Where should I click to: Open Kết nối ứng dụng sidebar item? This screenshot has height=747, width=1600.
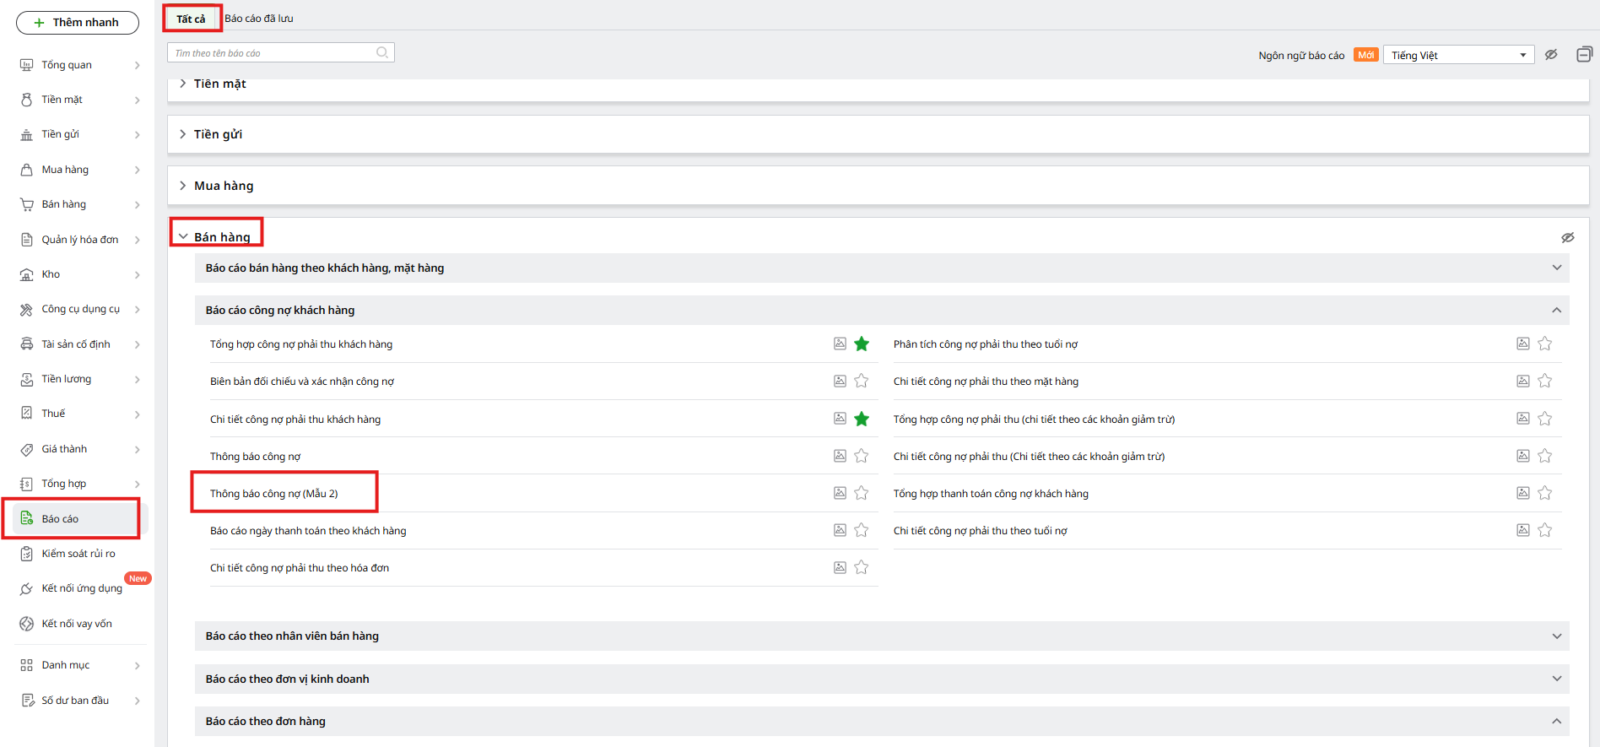81,589
